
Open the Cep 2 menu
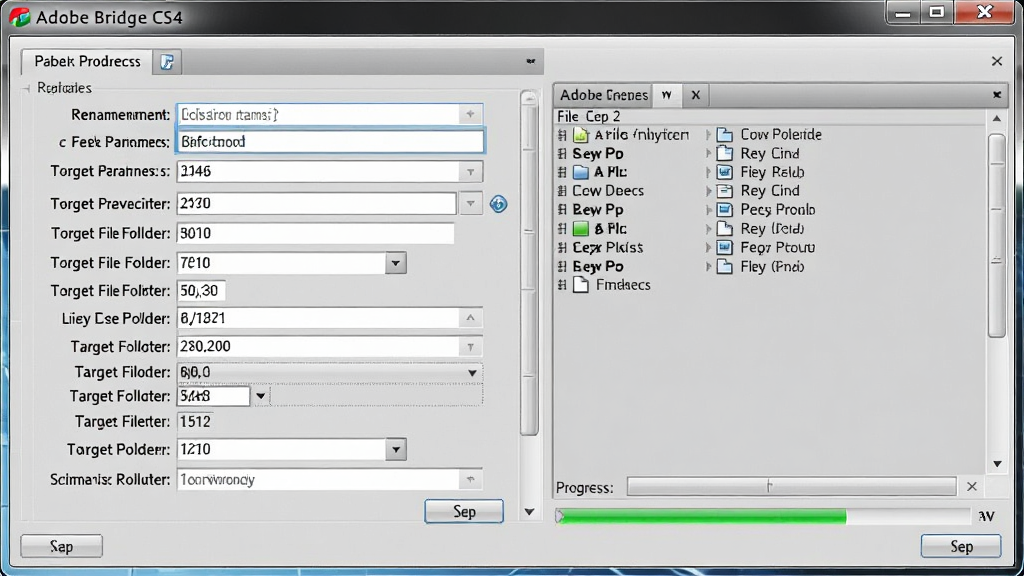[603, 116]
